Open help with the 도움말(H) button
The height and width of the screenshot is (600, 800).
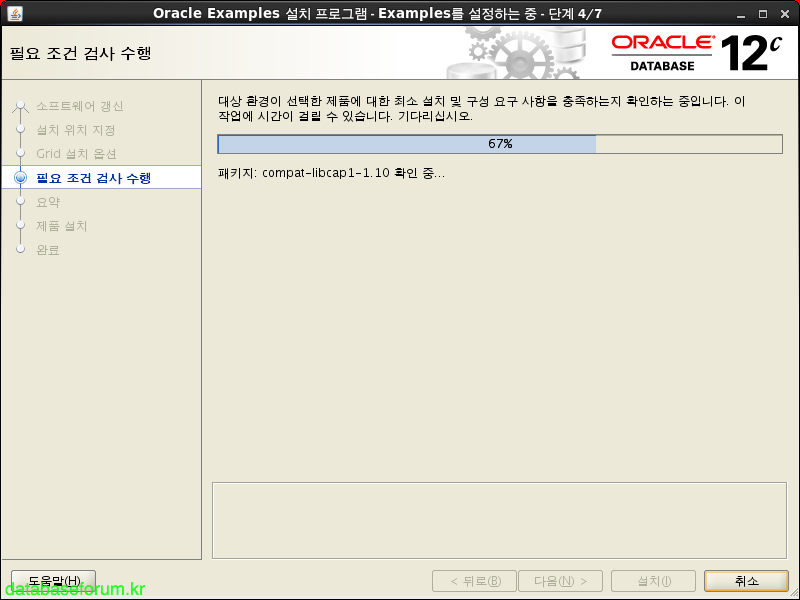coord(53,581)
